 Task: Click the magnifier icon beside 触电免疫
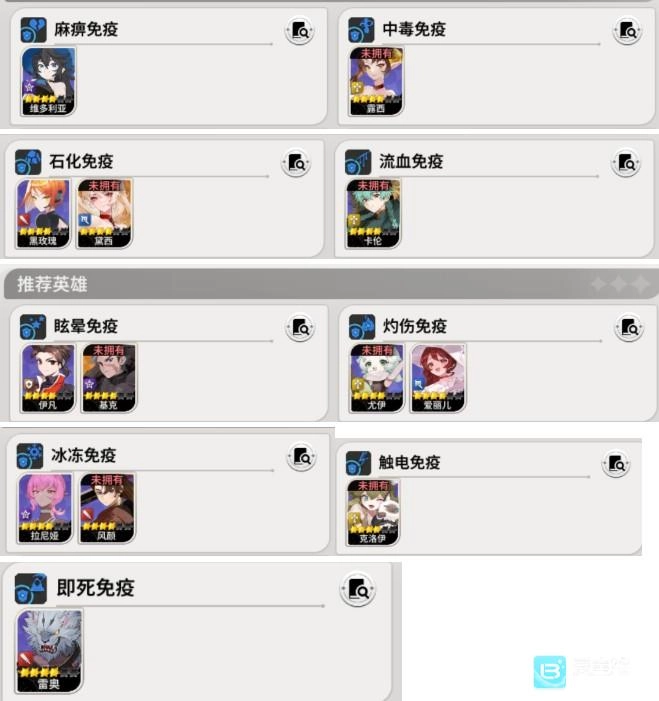point(616,464)
